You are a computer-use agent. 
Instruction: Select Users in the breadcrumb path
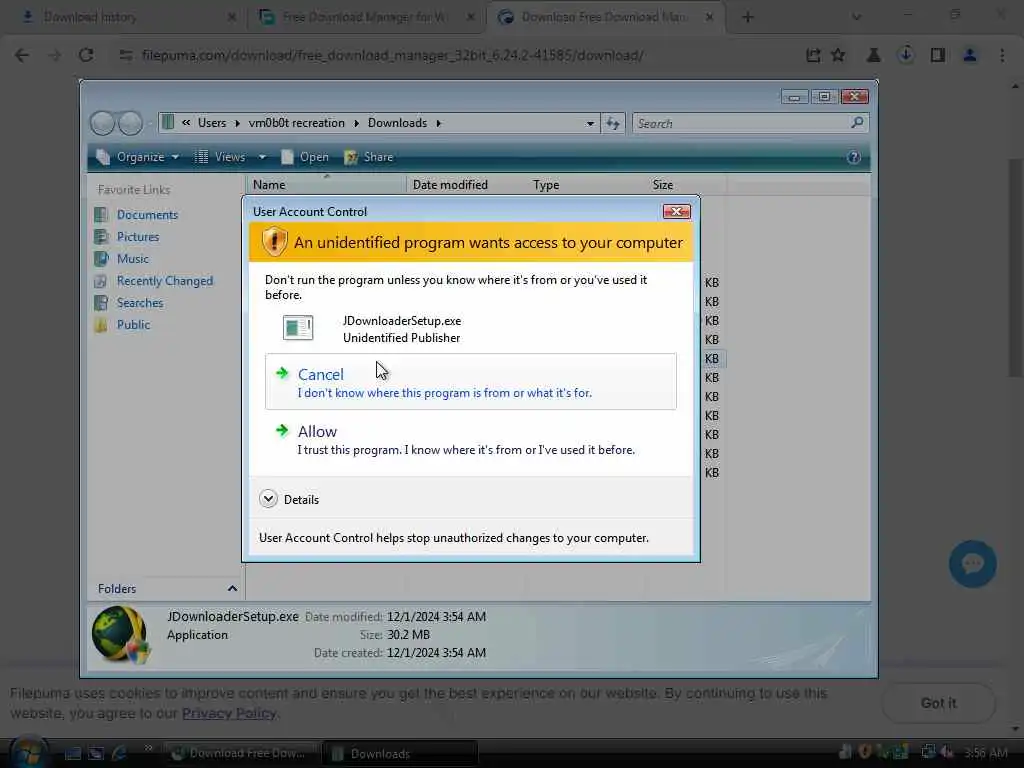coord(212,123)
